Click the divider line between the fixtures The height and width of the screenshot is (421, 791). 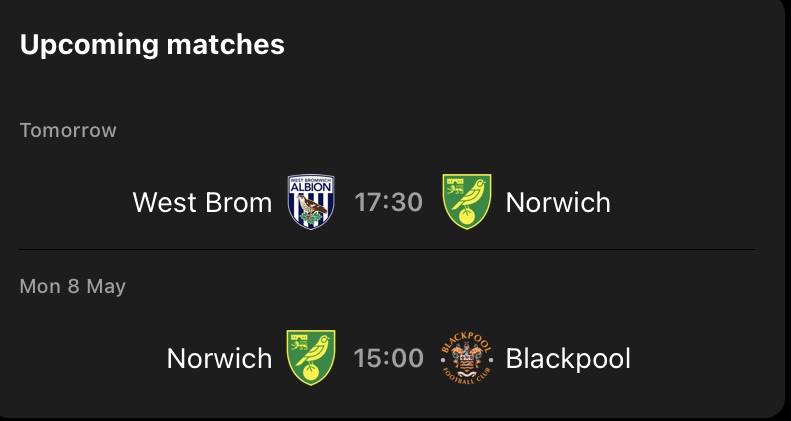coord(387,249)
